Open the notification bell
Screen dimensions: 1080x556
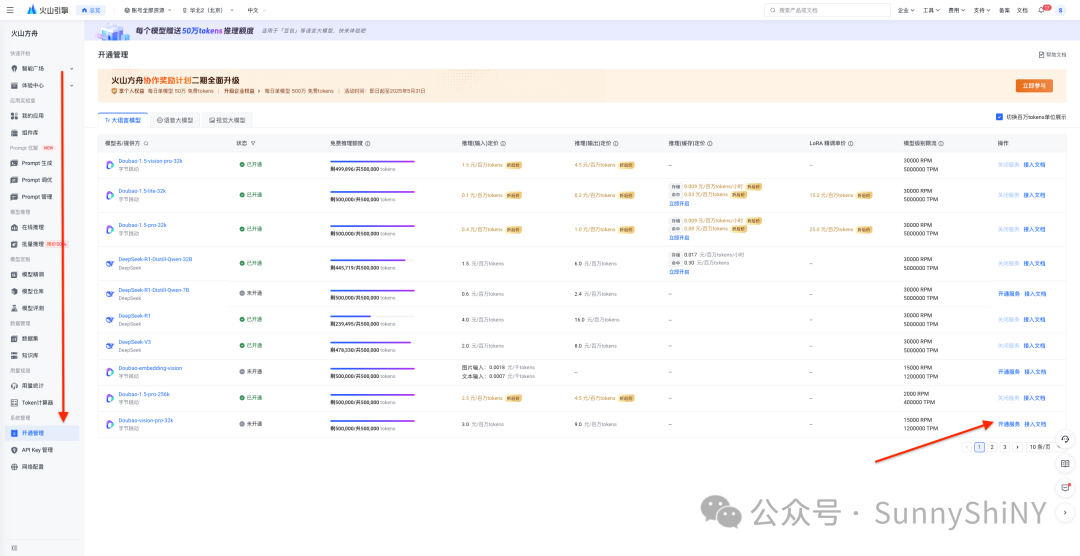click(1041, 10)
